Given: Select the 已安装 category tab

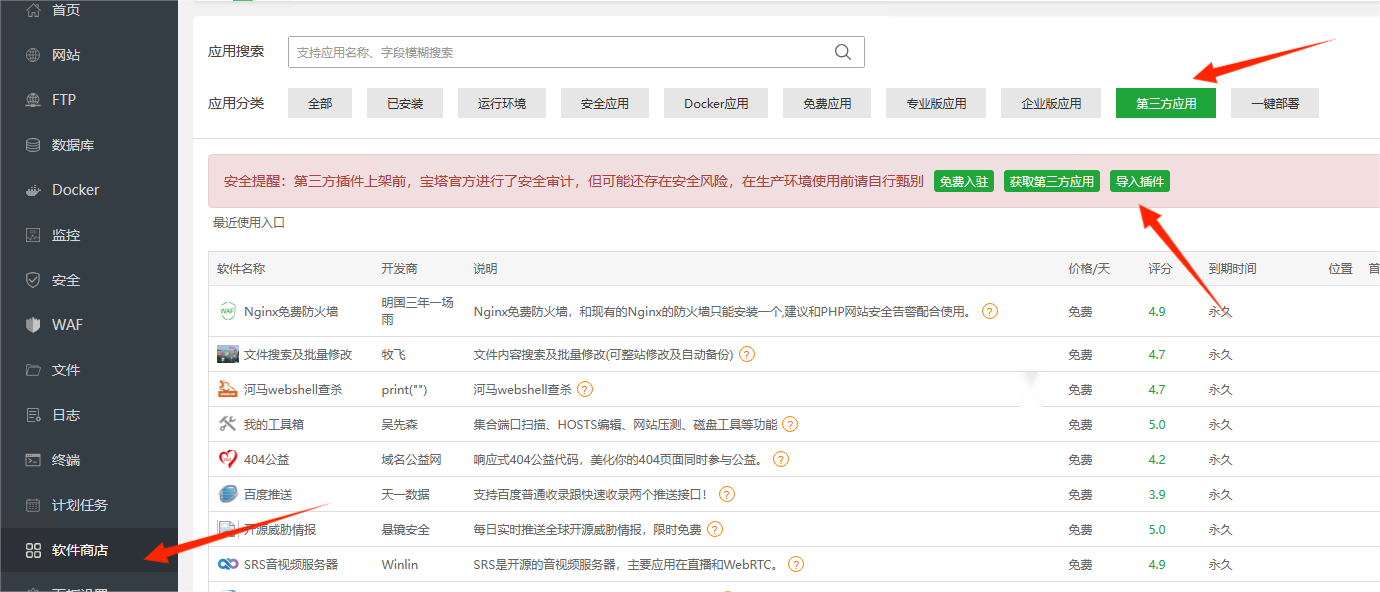Looking at the screenshot, I should click(405, 103).
